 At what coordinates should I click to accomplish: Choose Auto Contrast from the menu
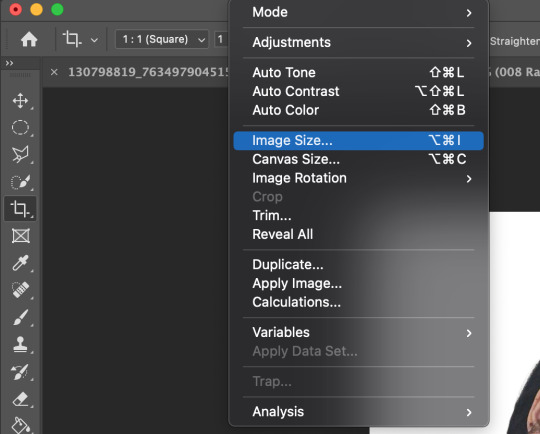pyautogui.click(x=359, y=91)
